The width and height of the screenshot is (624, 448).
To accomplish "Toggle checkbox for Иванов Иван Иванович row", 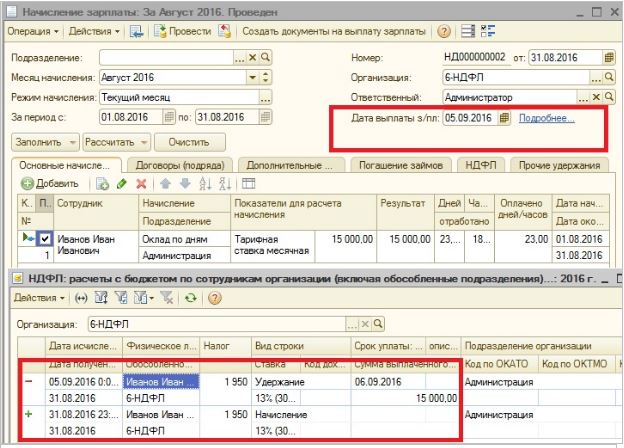I will 44,239.
